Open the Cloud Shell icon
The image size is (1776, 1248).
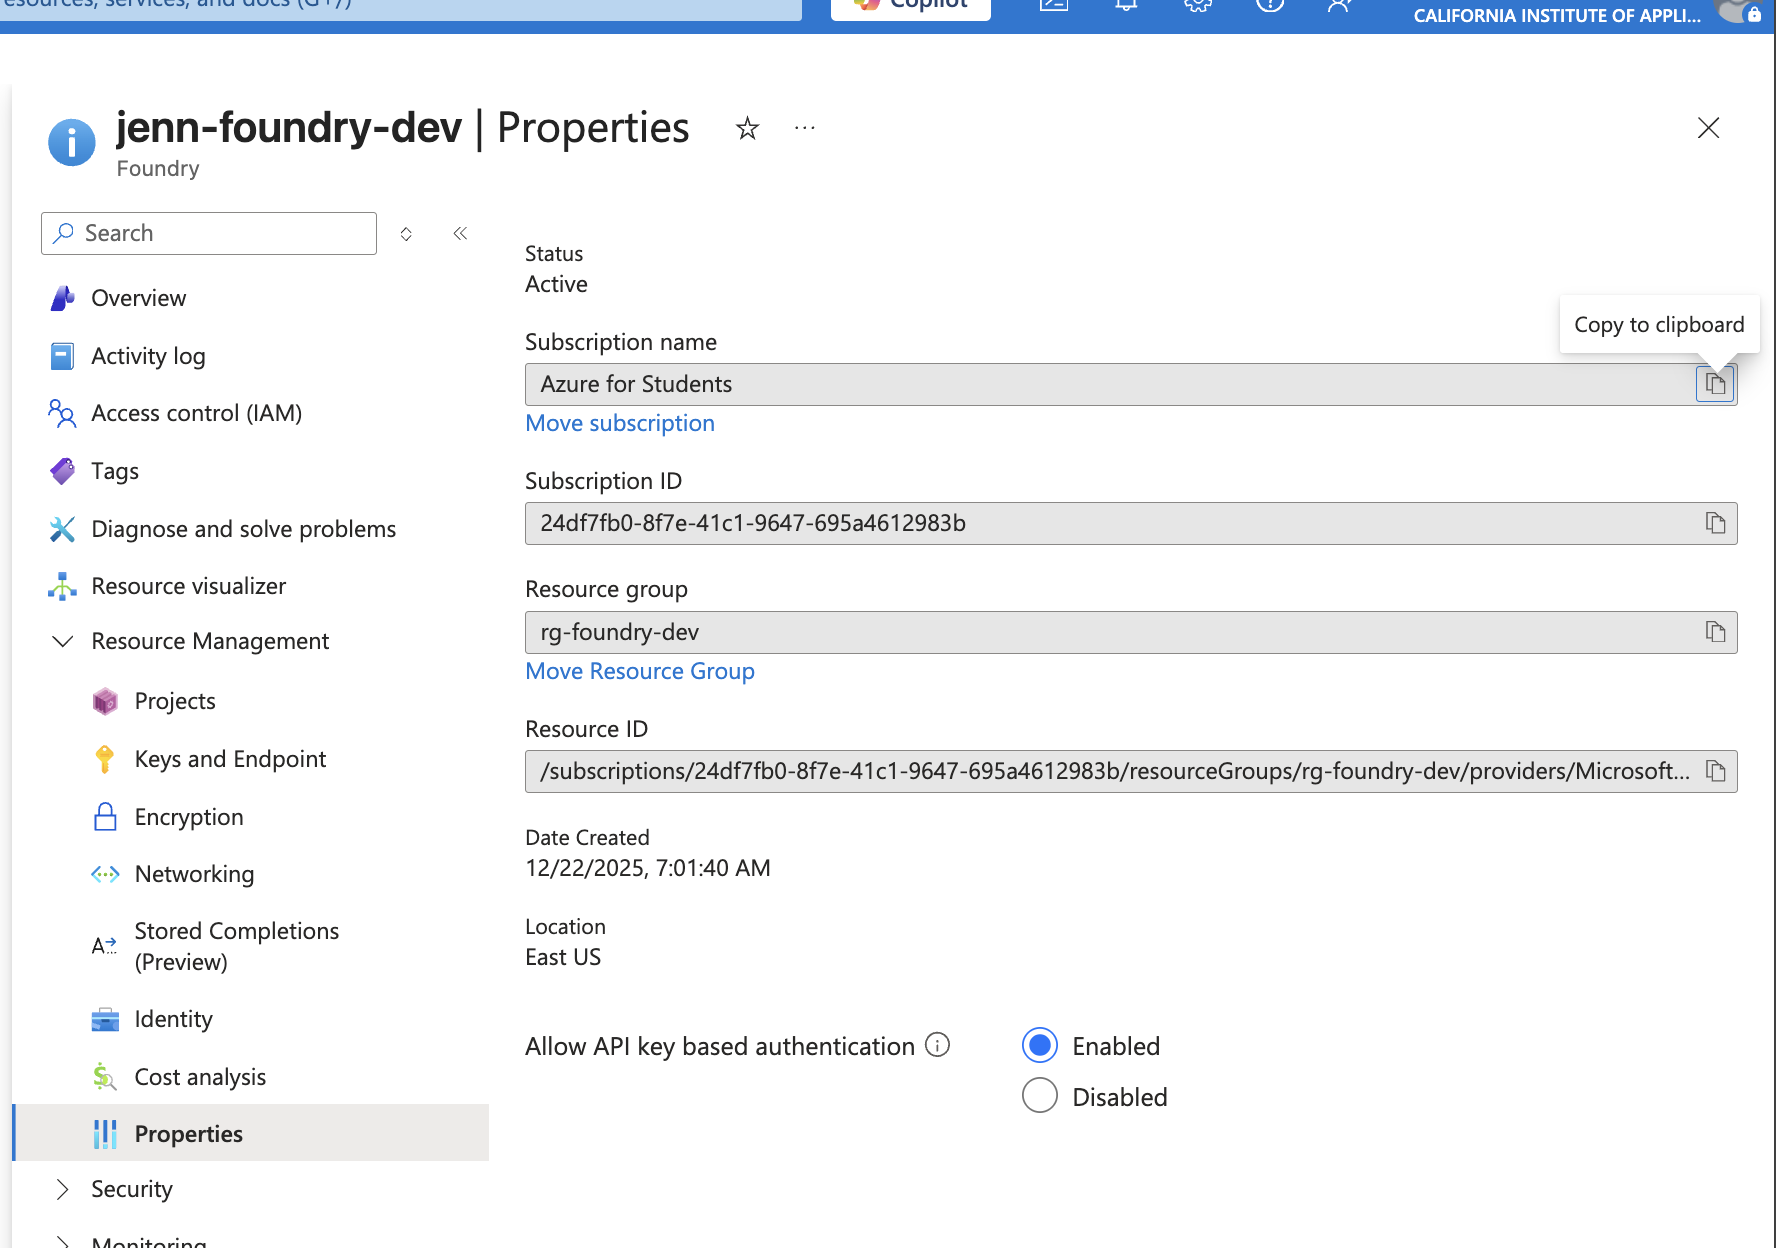click(1054, 5)
